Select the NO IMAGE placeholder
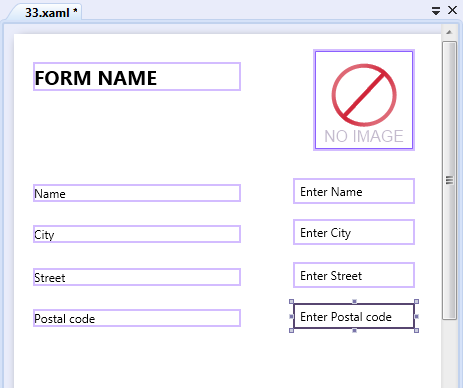Image resolution: width=463 pixels, height=388 pixels. (x=364, y=100)
